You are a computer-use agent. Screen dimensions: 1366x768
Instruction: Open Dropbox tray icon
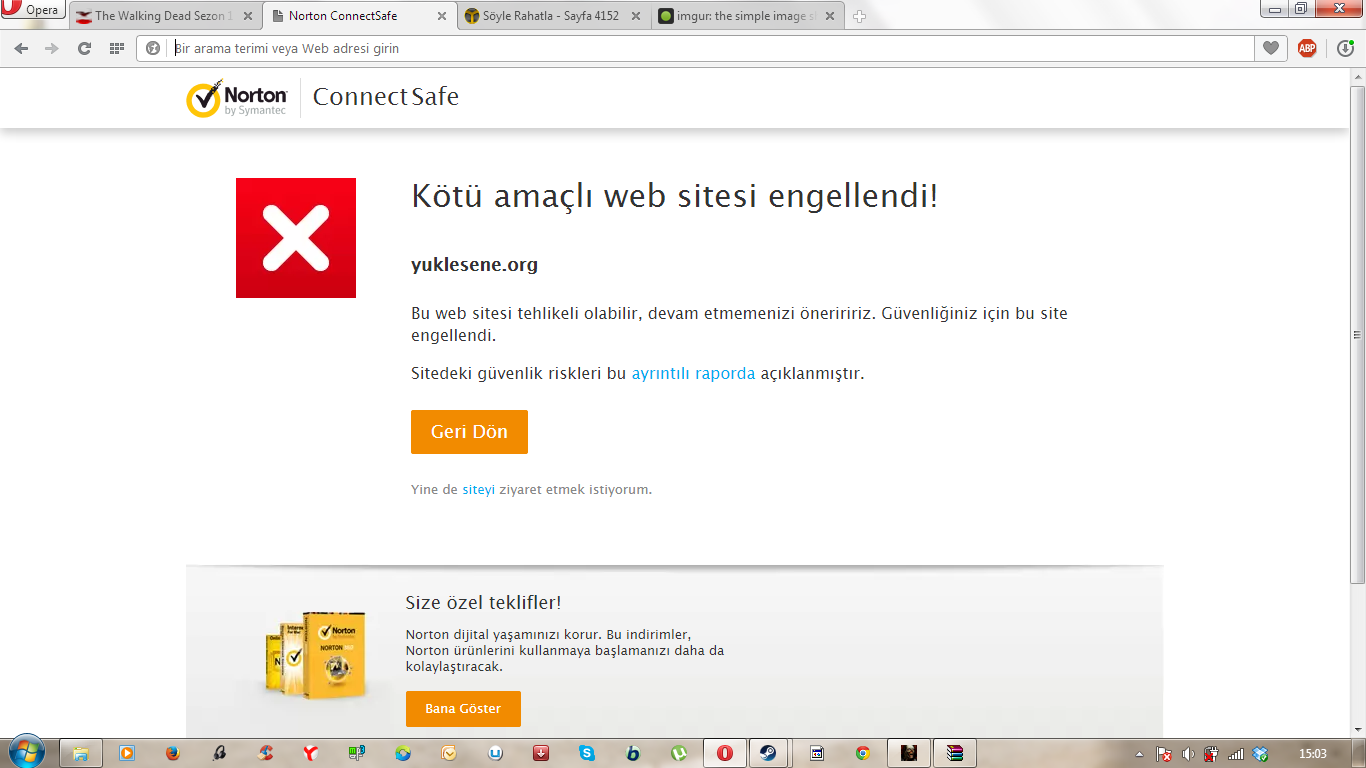(x=1260, y=754)
